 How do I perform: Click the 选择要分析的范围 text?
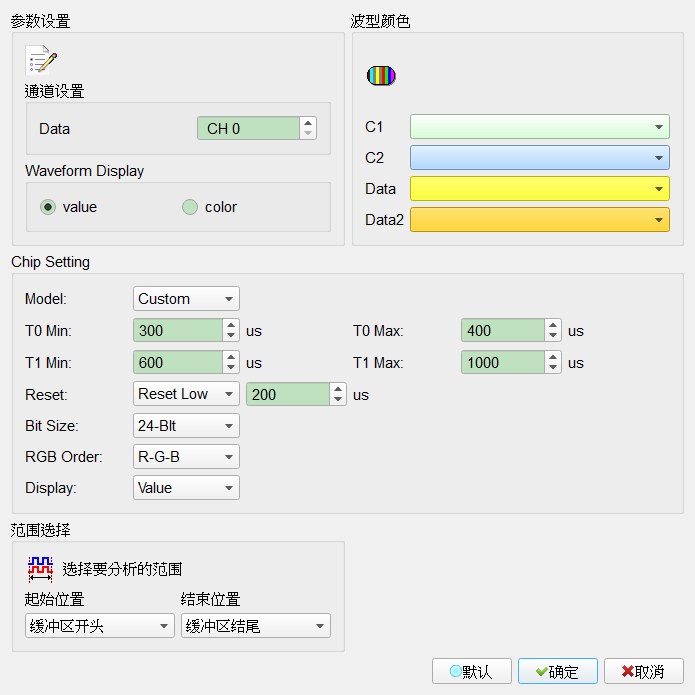tap(122, 569)
